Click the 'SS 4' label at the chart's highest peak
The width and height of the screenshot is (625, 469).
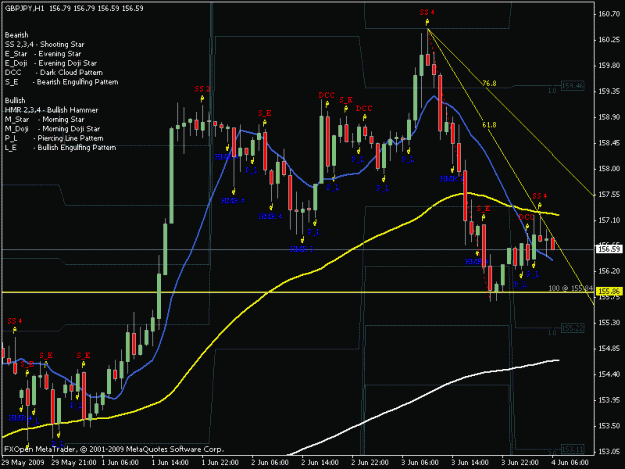click(x=427, y=12)
